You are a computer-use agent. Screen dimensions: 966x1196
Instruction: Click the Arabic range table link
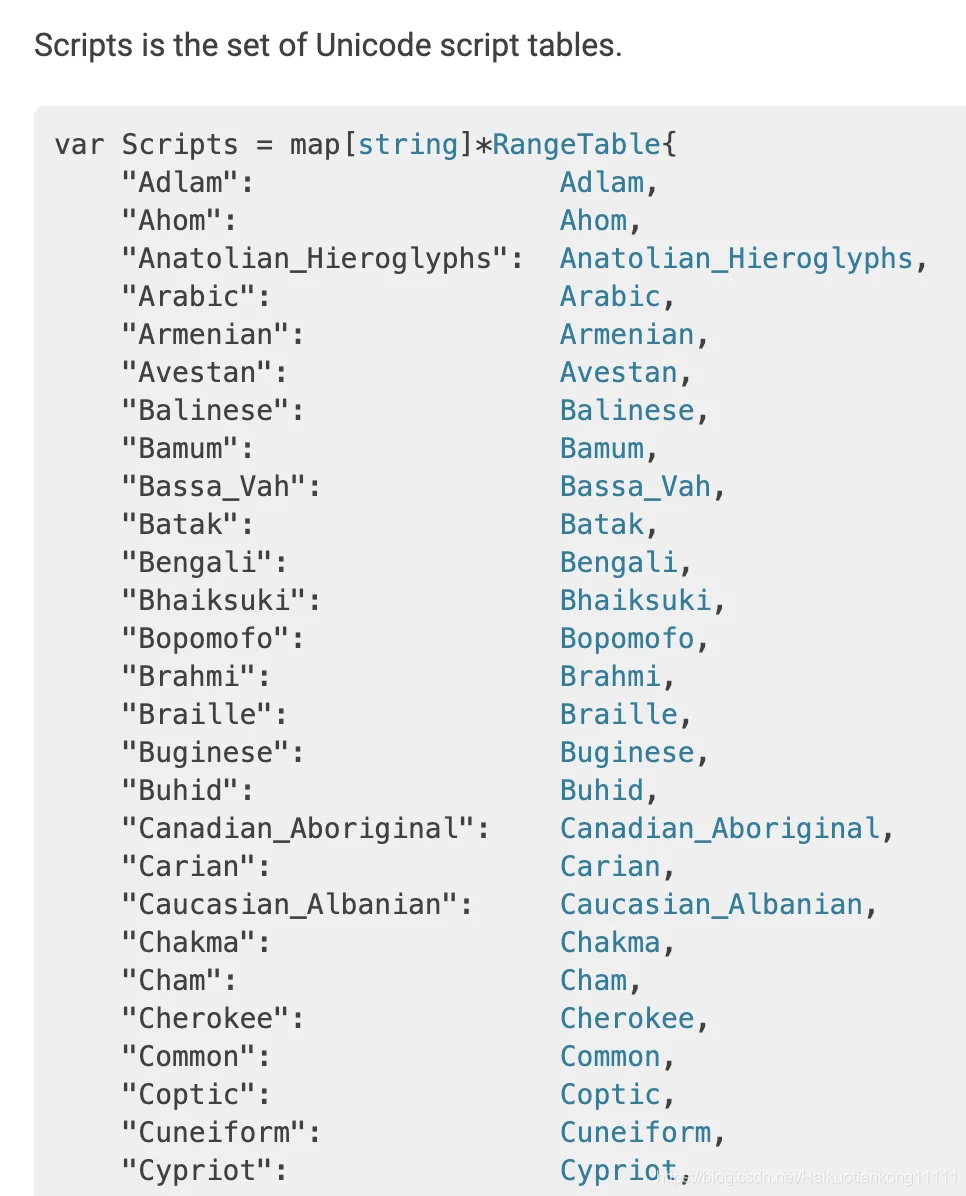[610, 297]
